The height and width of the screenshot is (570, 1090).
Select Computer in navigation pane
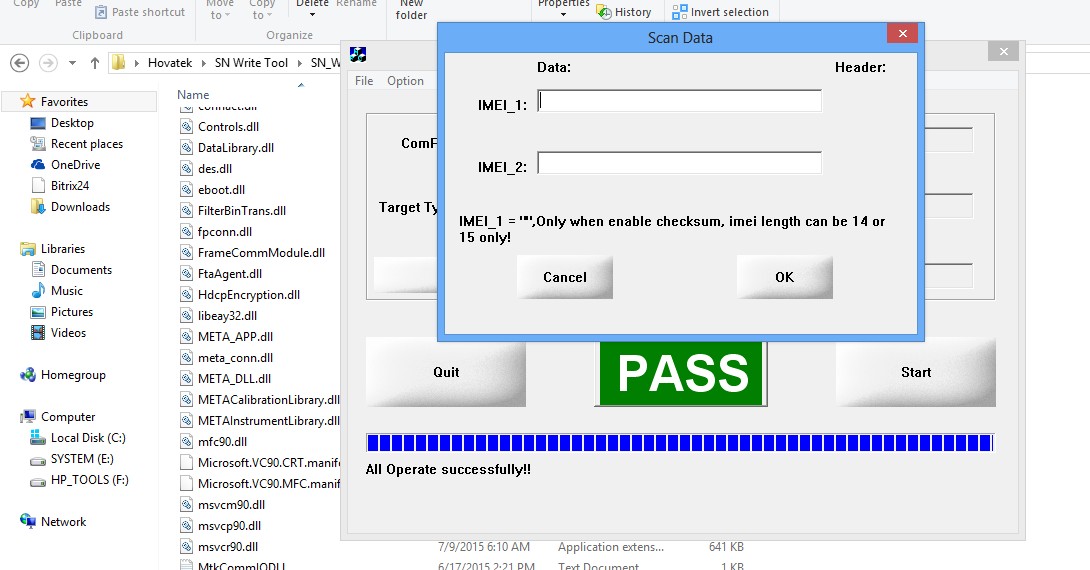[x=67, y=416]
